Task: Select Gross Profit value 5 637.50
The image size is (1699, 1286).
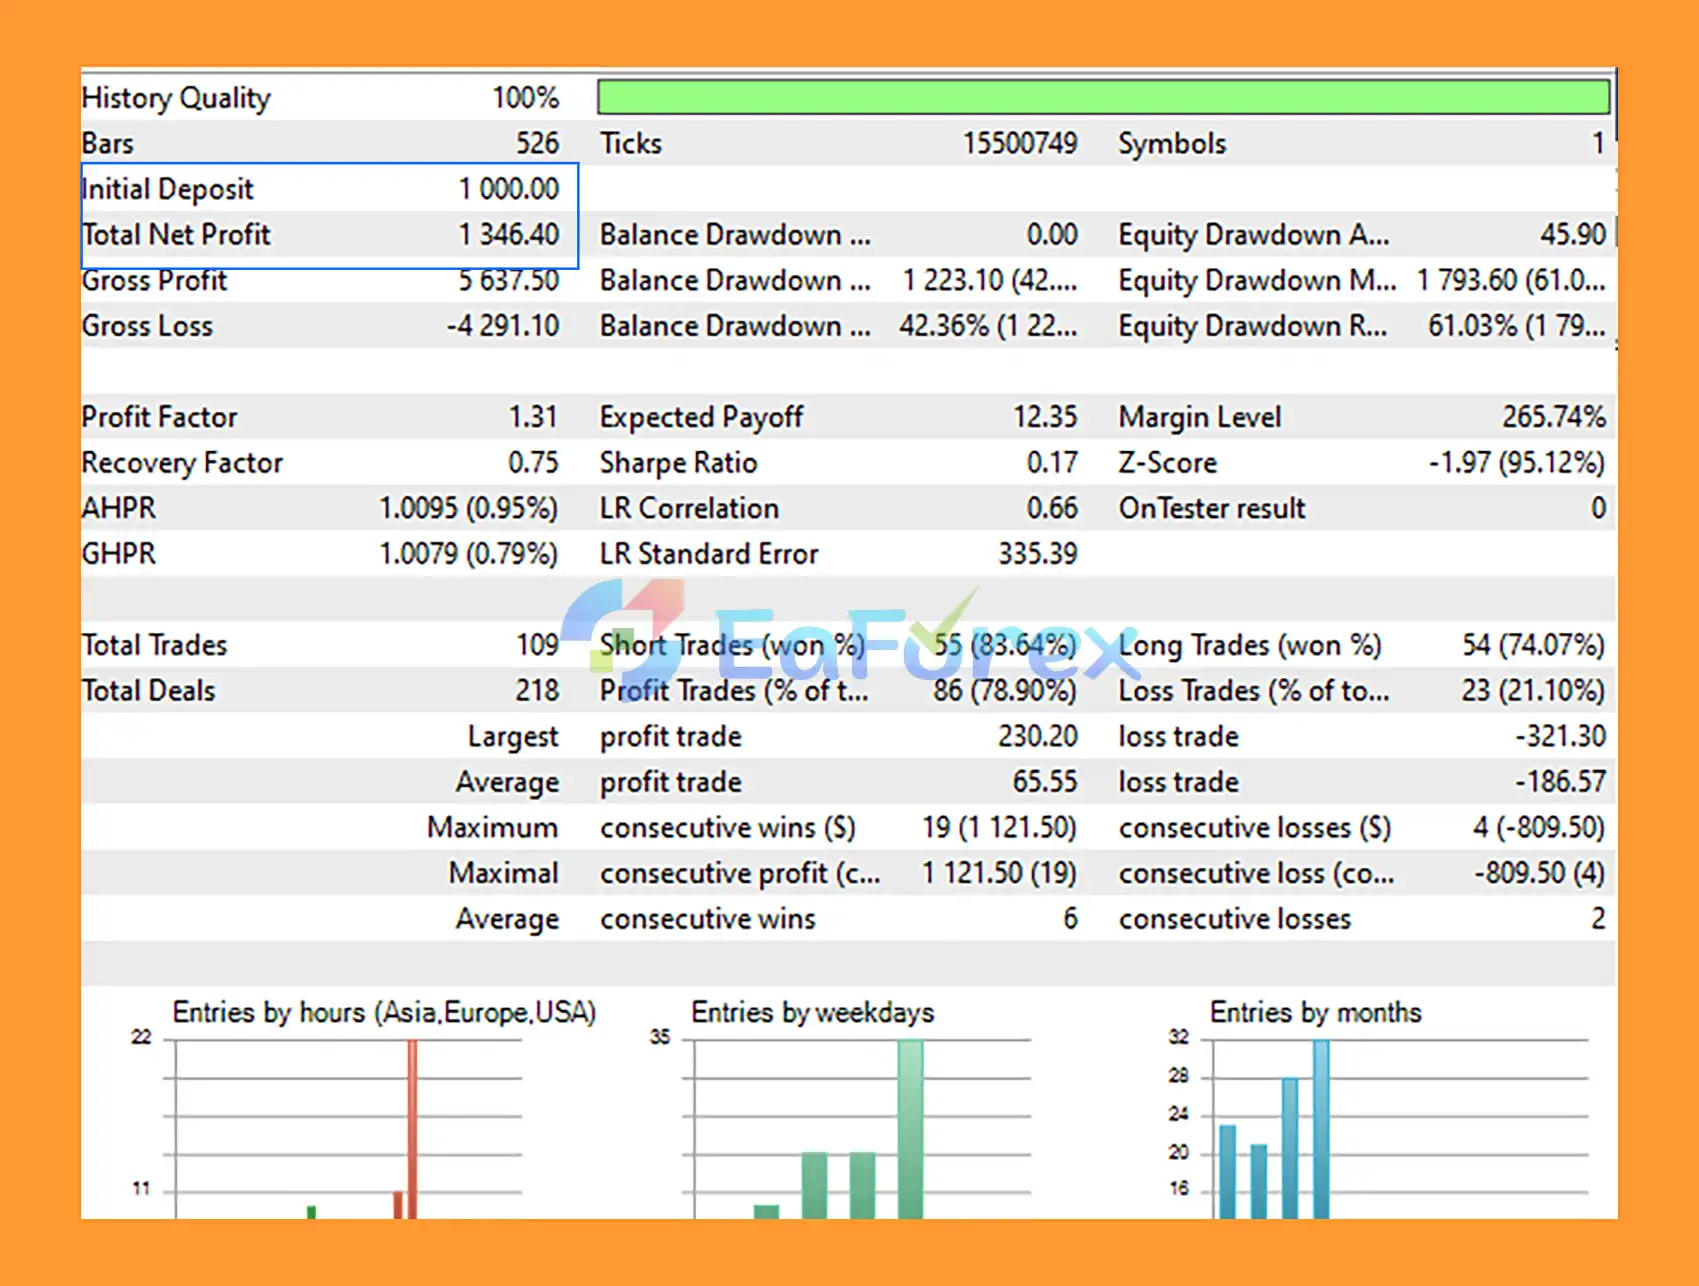Action: pyautogui.click(x=509, y=280)
